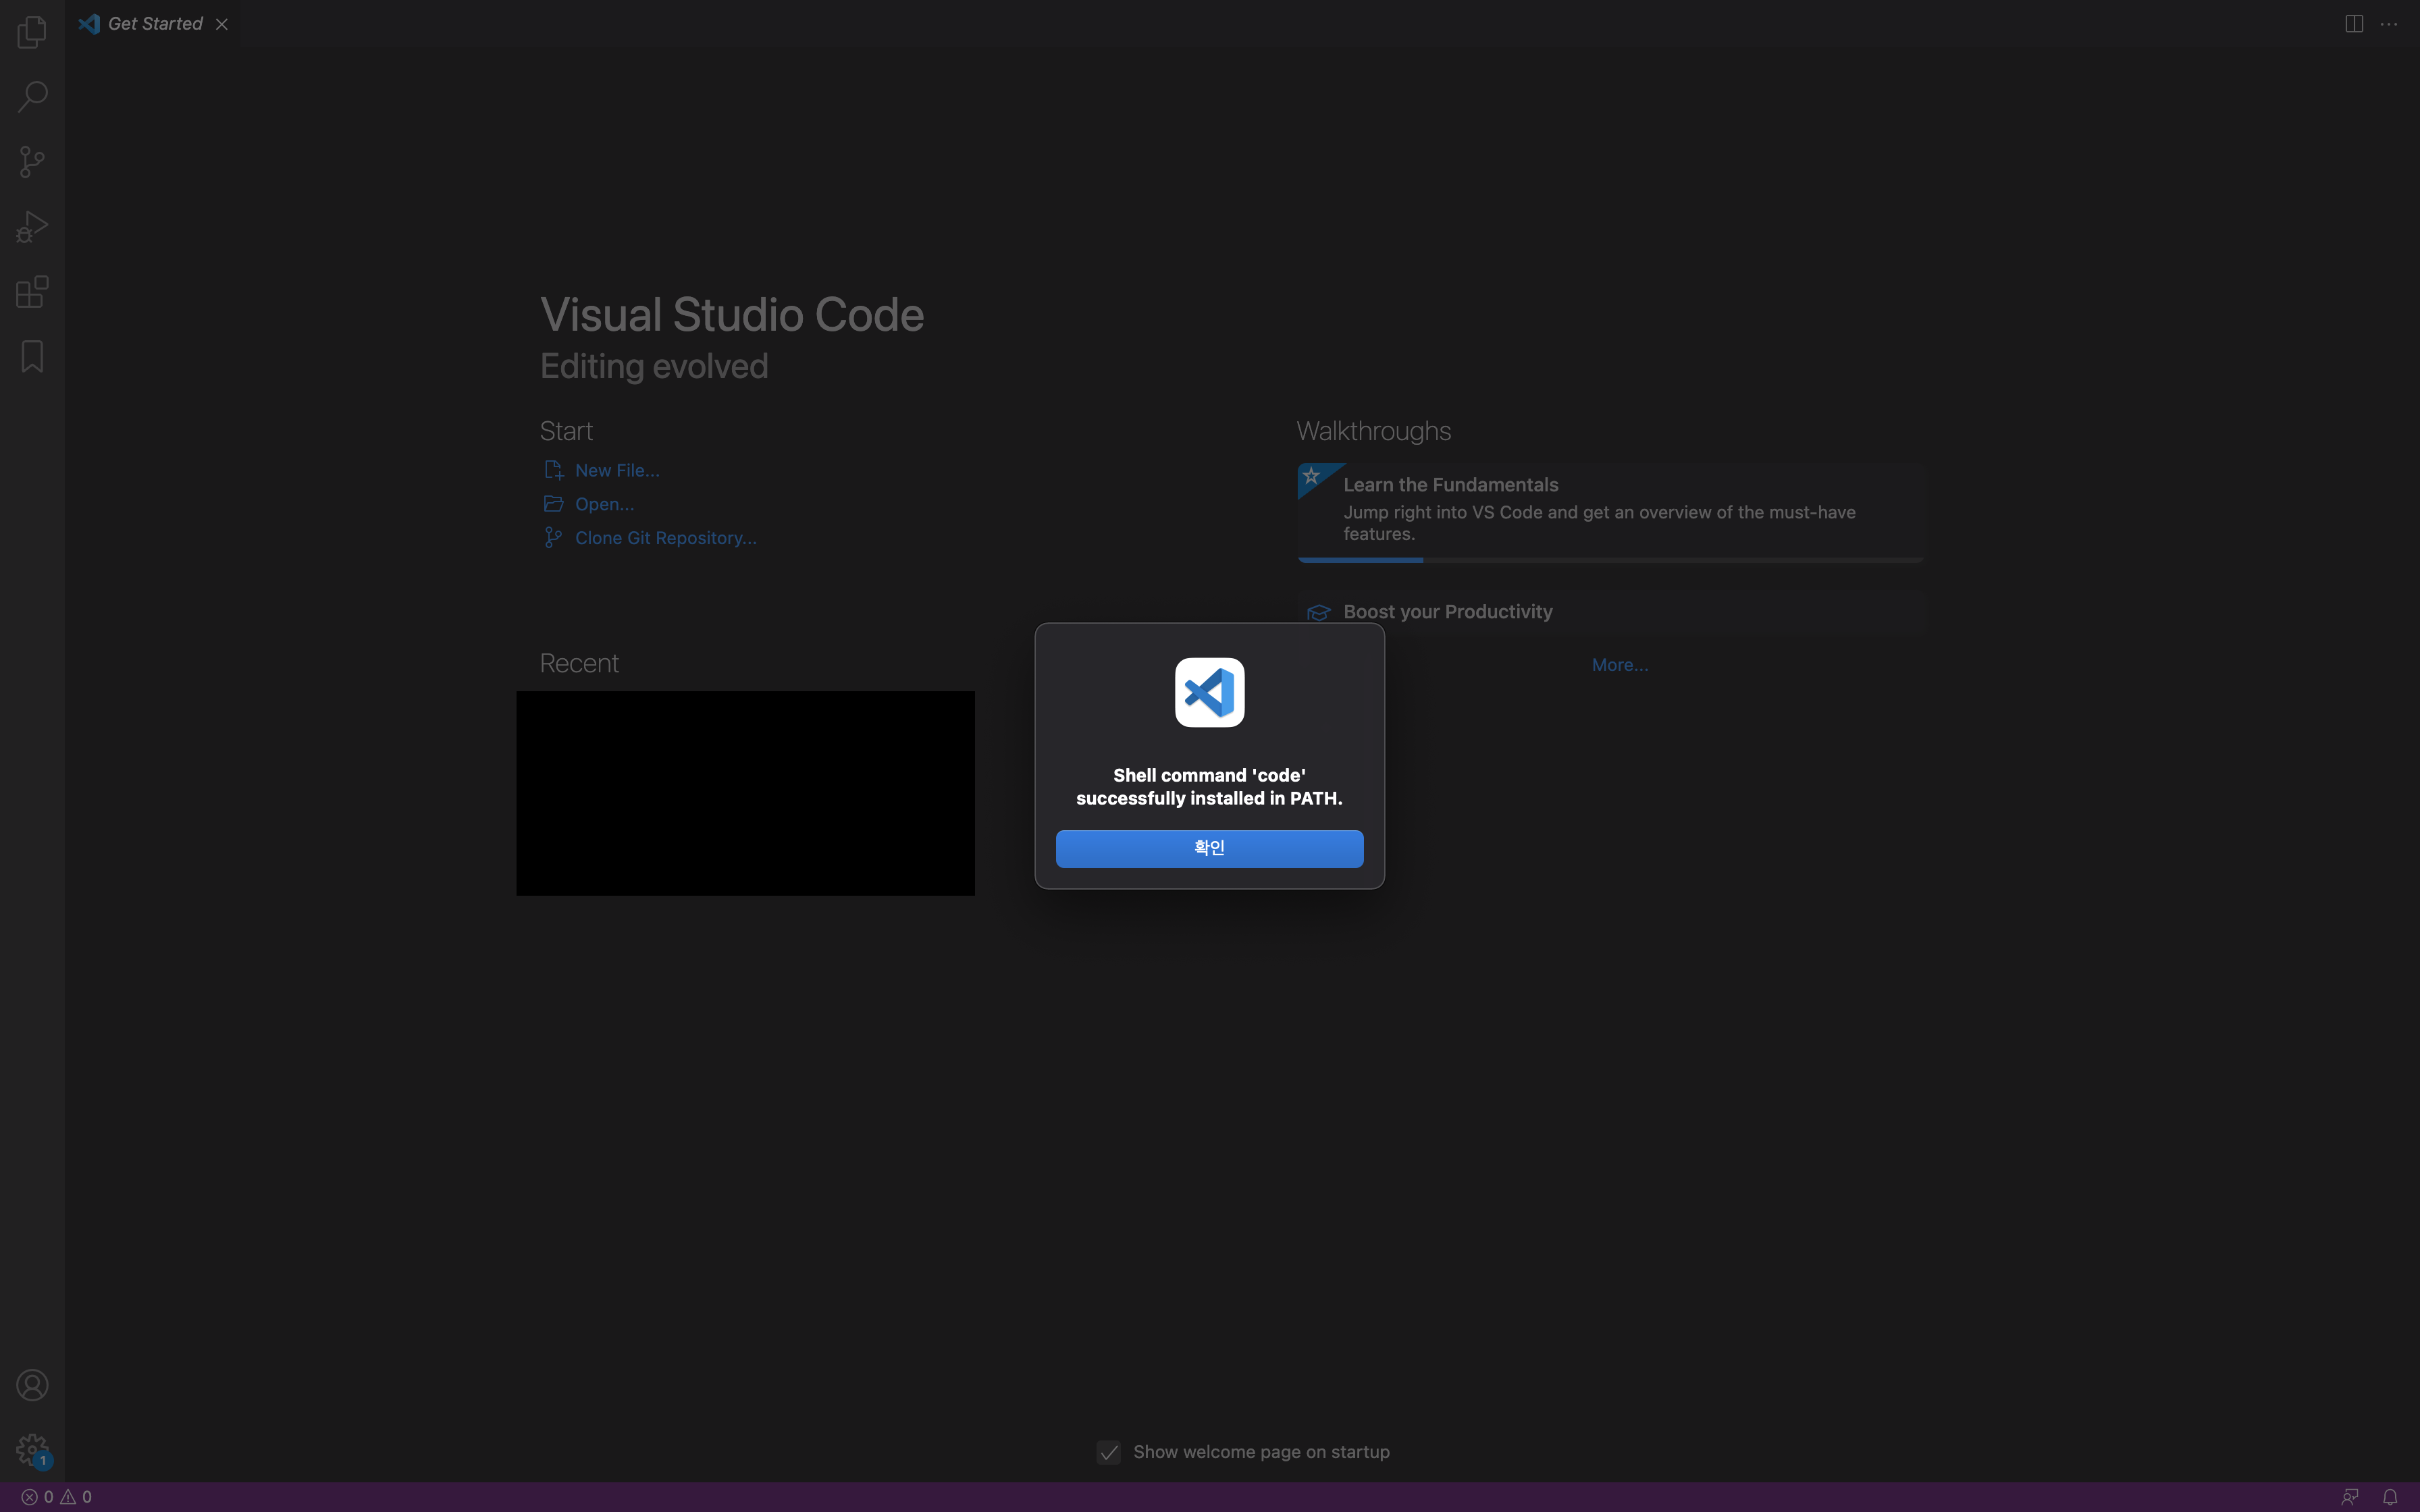Click the 확인 confirmation button
The image size is (2420, 1512).
(1209, 848)
